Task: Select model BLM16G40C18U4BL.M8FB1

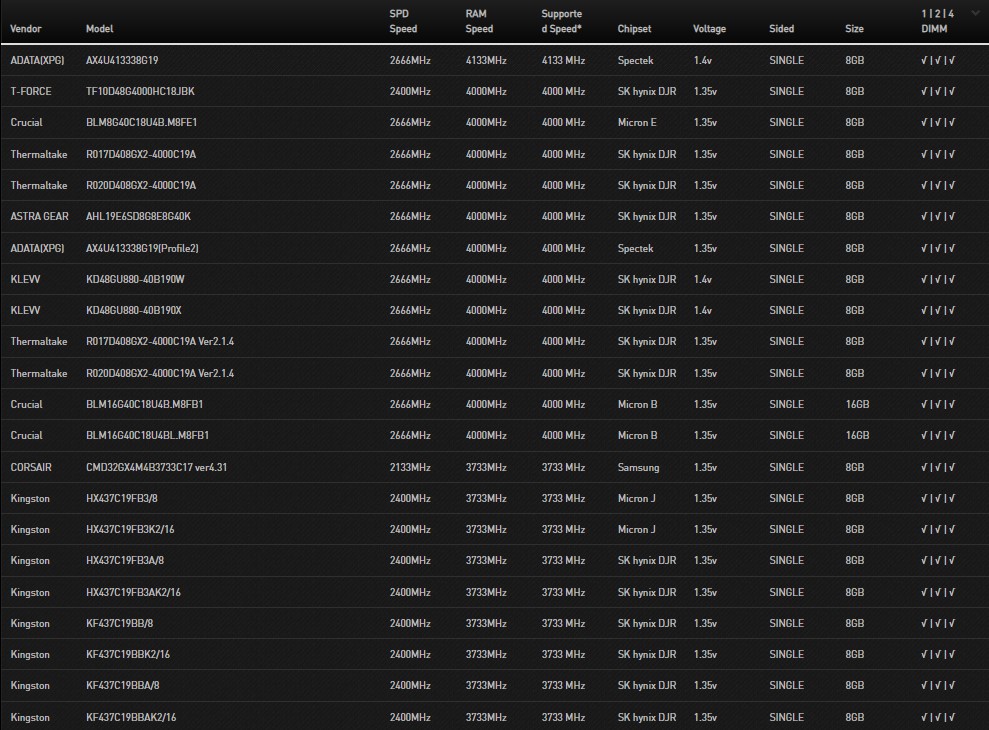Action: click(148, 435)
